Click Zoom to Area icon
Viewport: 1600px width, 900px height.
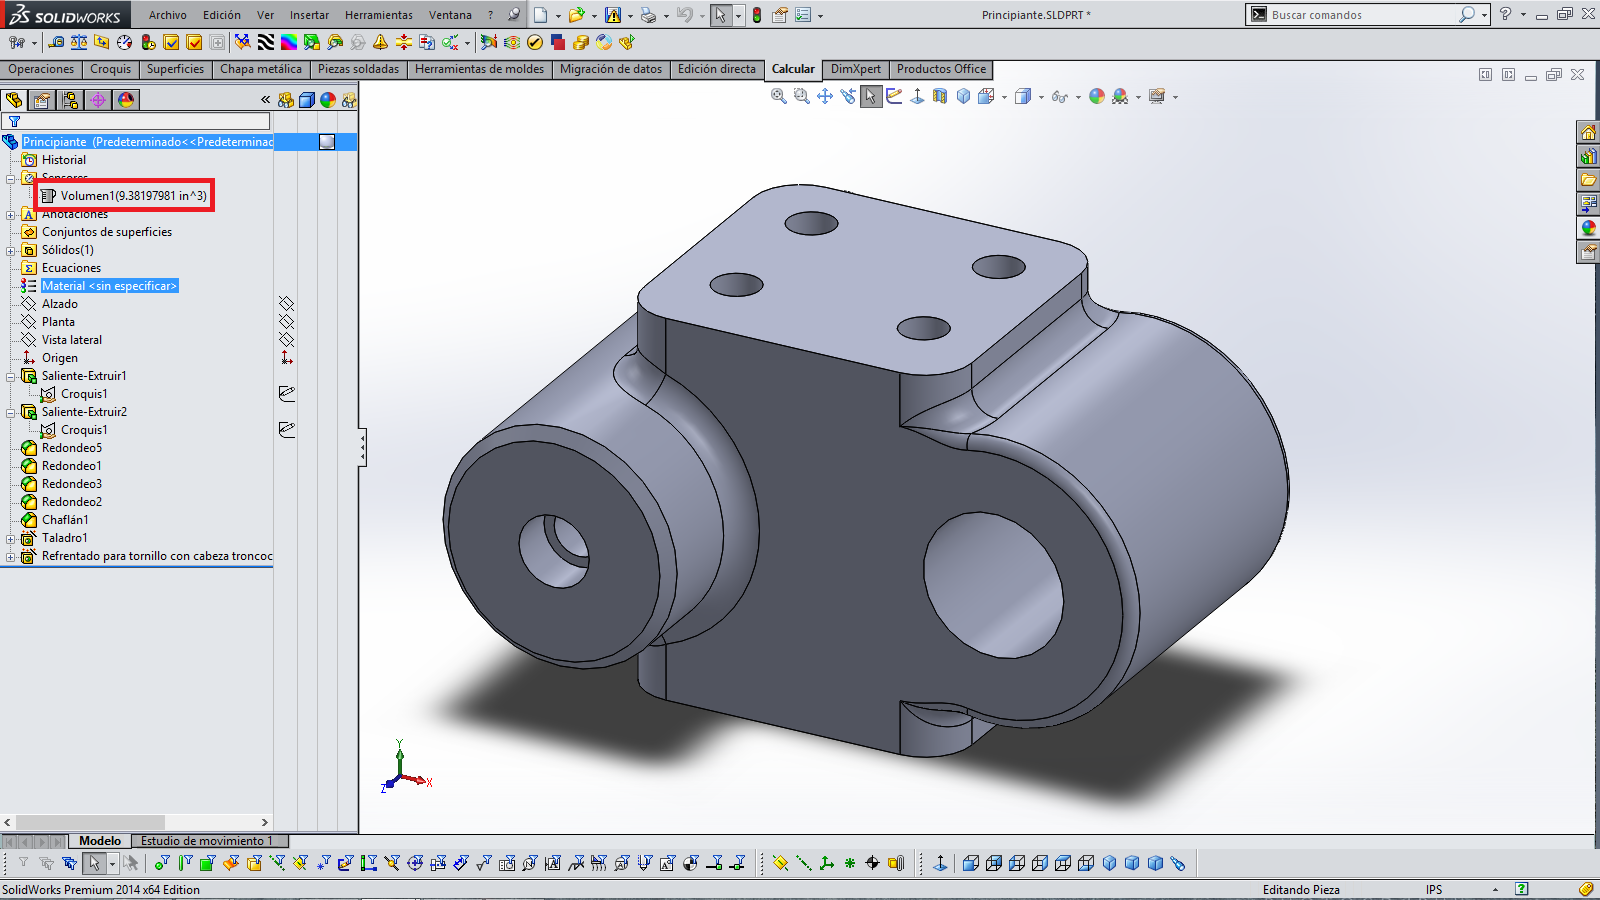tap(801, 96)
